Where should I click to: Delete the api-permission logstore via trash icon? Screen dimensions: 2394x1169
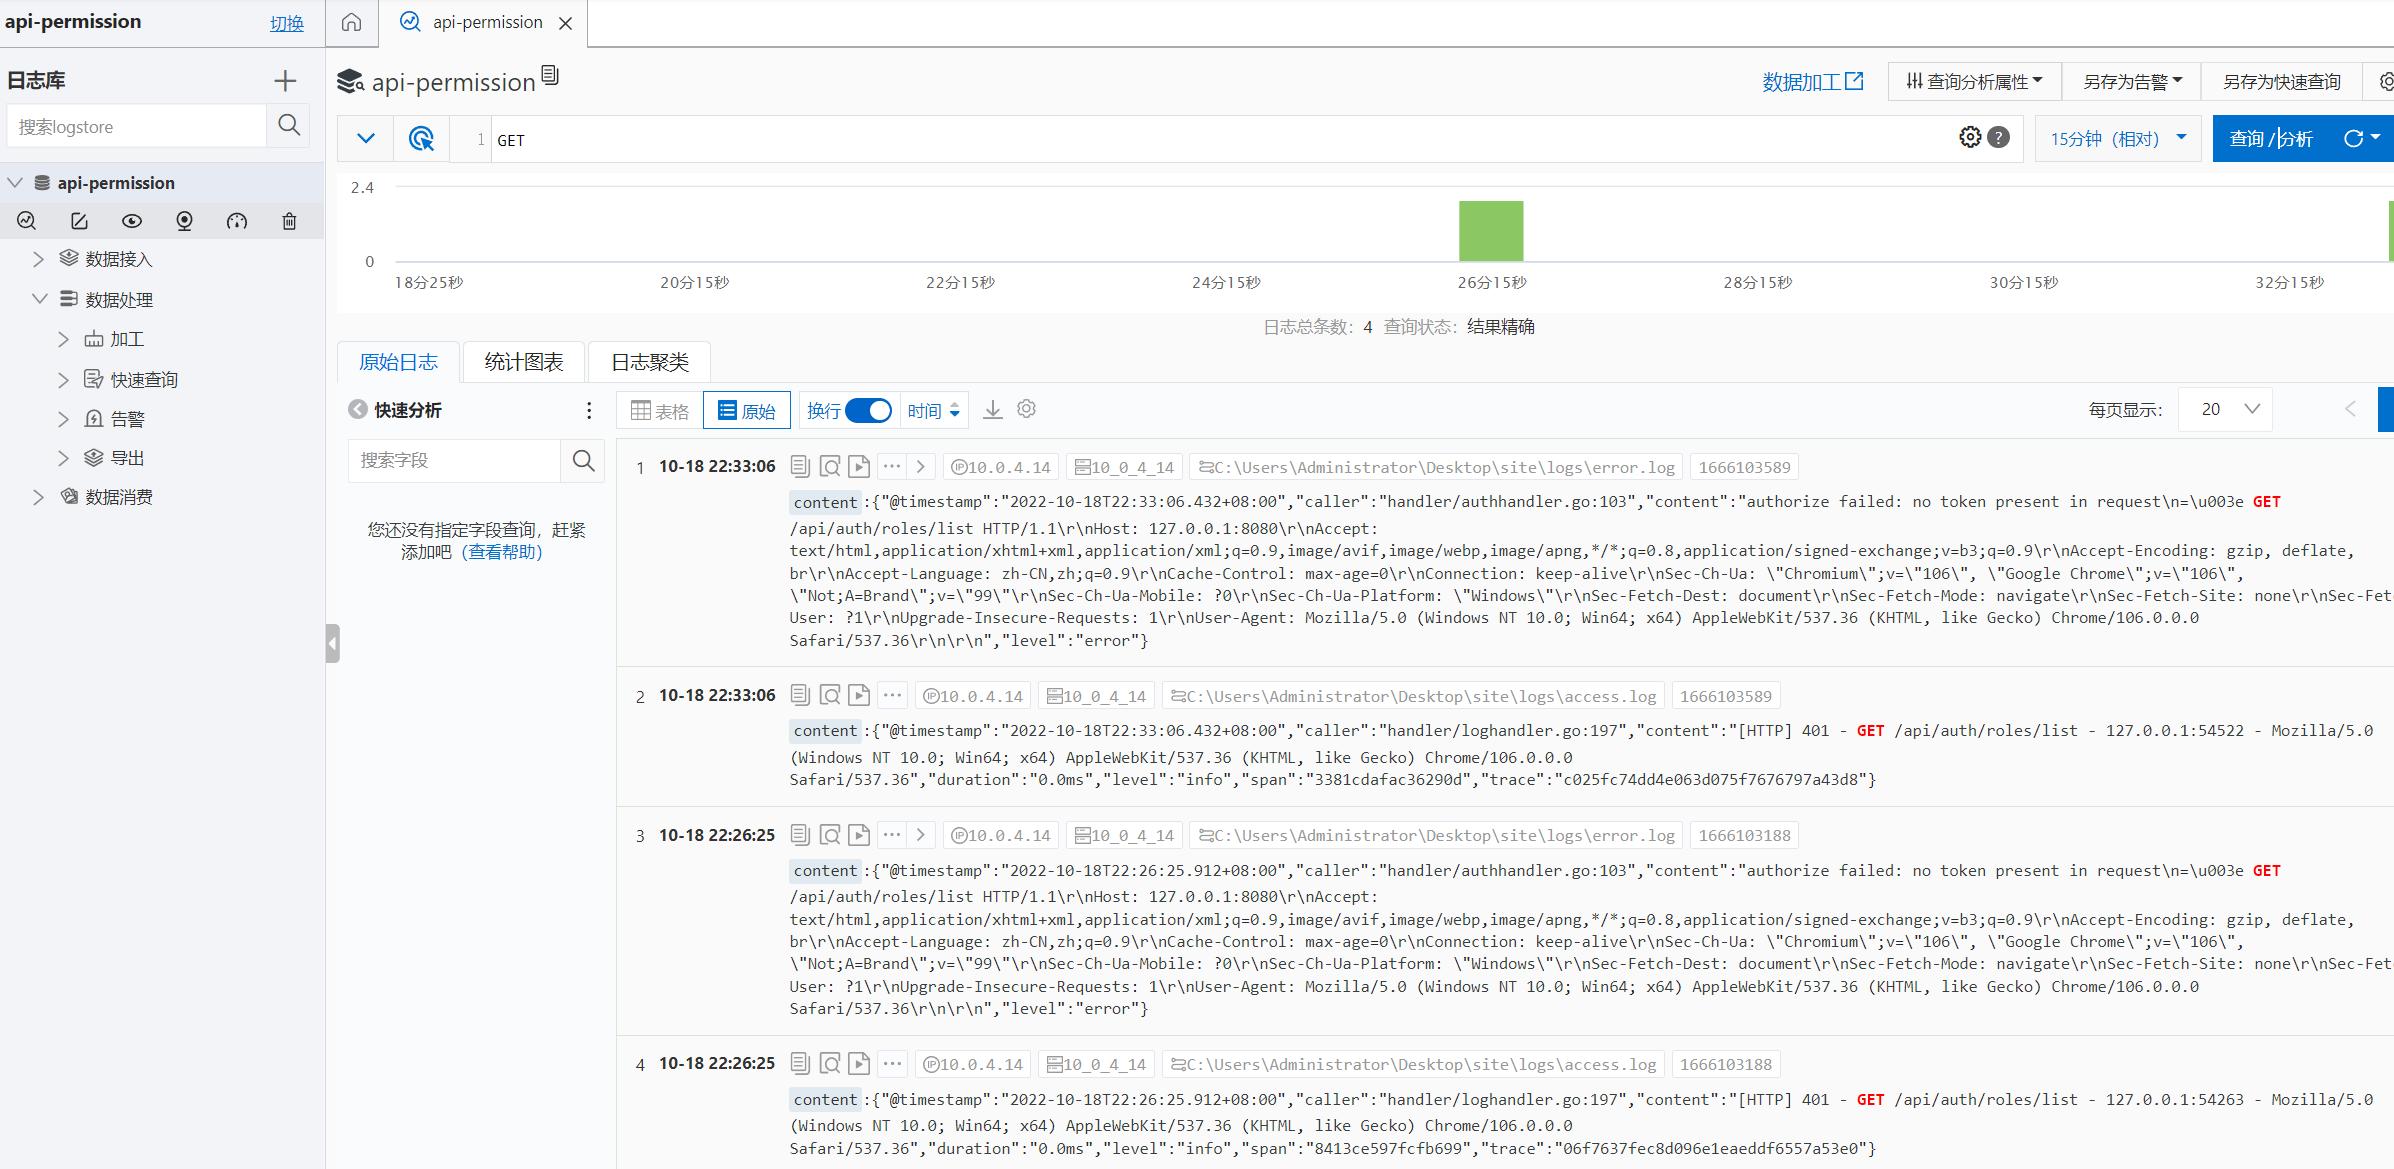[x=289, y=221]
